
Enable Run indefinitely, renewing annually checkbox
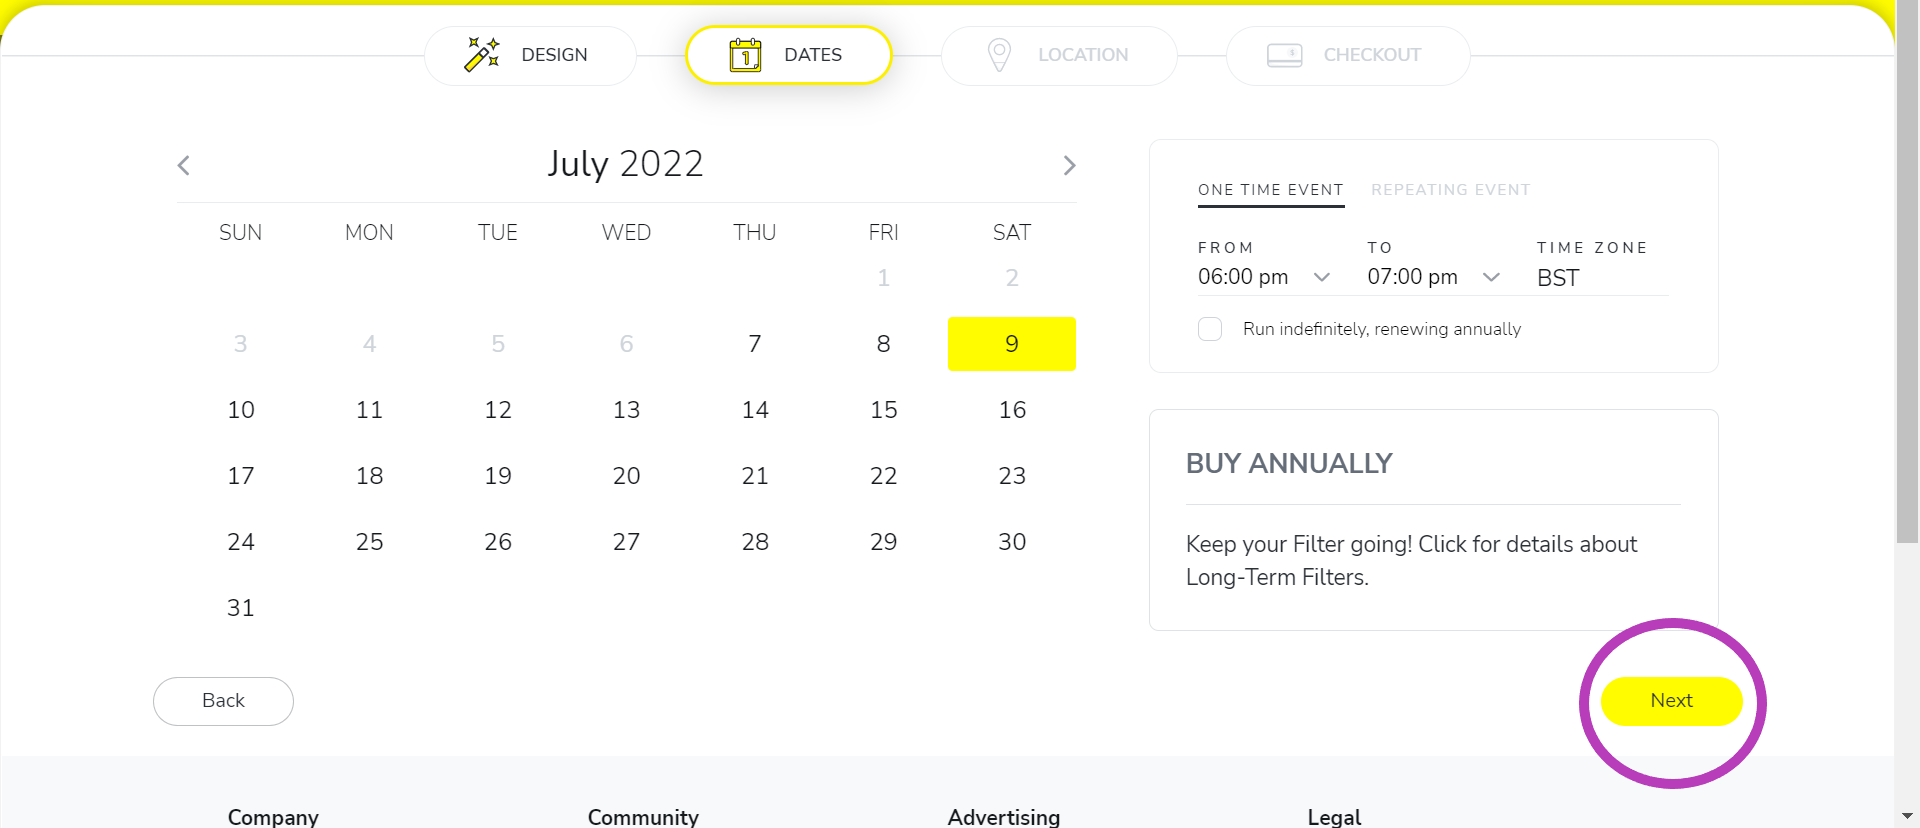pos(1210,329)
